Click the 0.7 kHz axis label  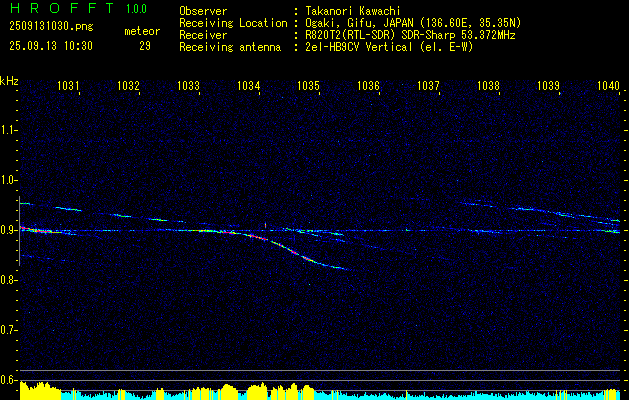pyautogui.click(x=7, y=330)
